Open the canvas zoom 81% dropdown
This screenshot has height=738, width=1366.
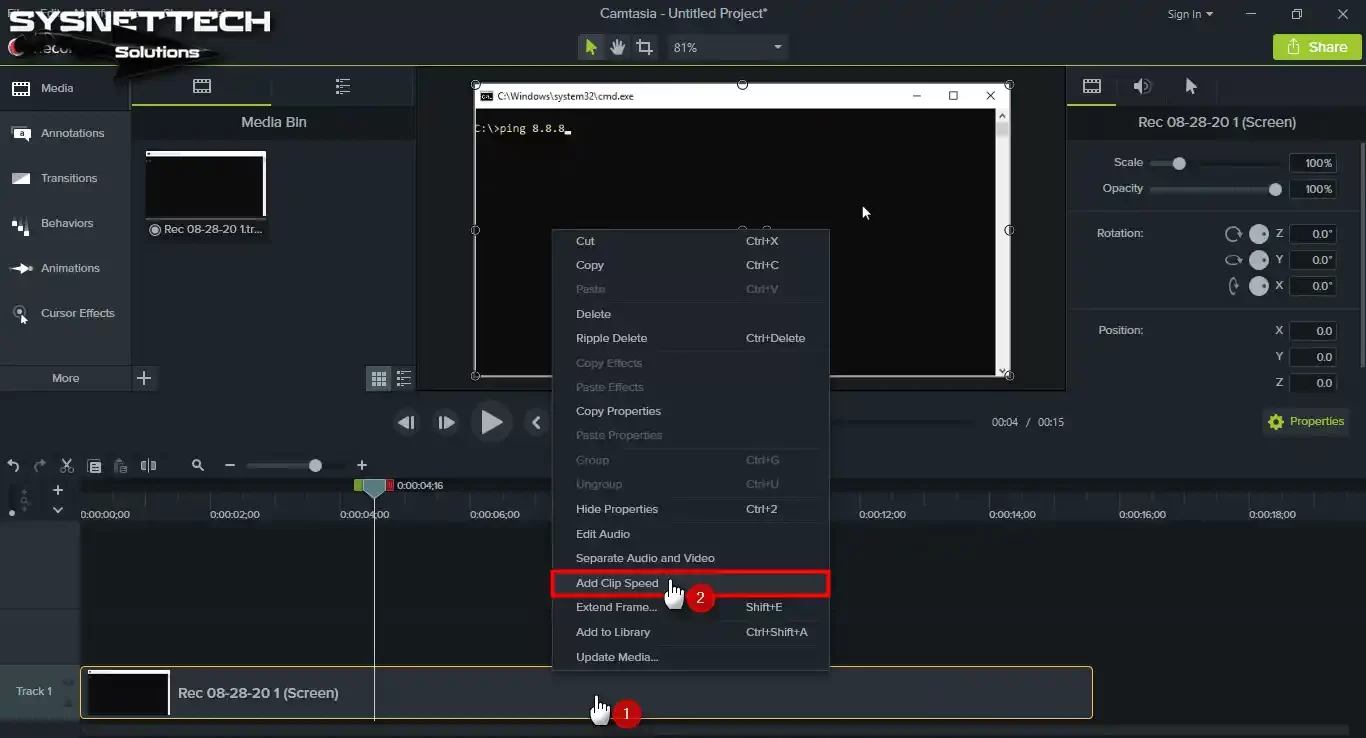pos(727,47)
